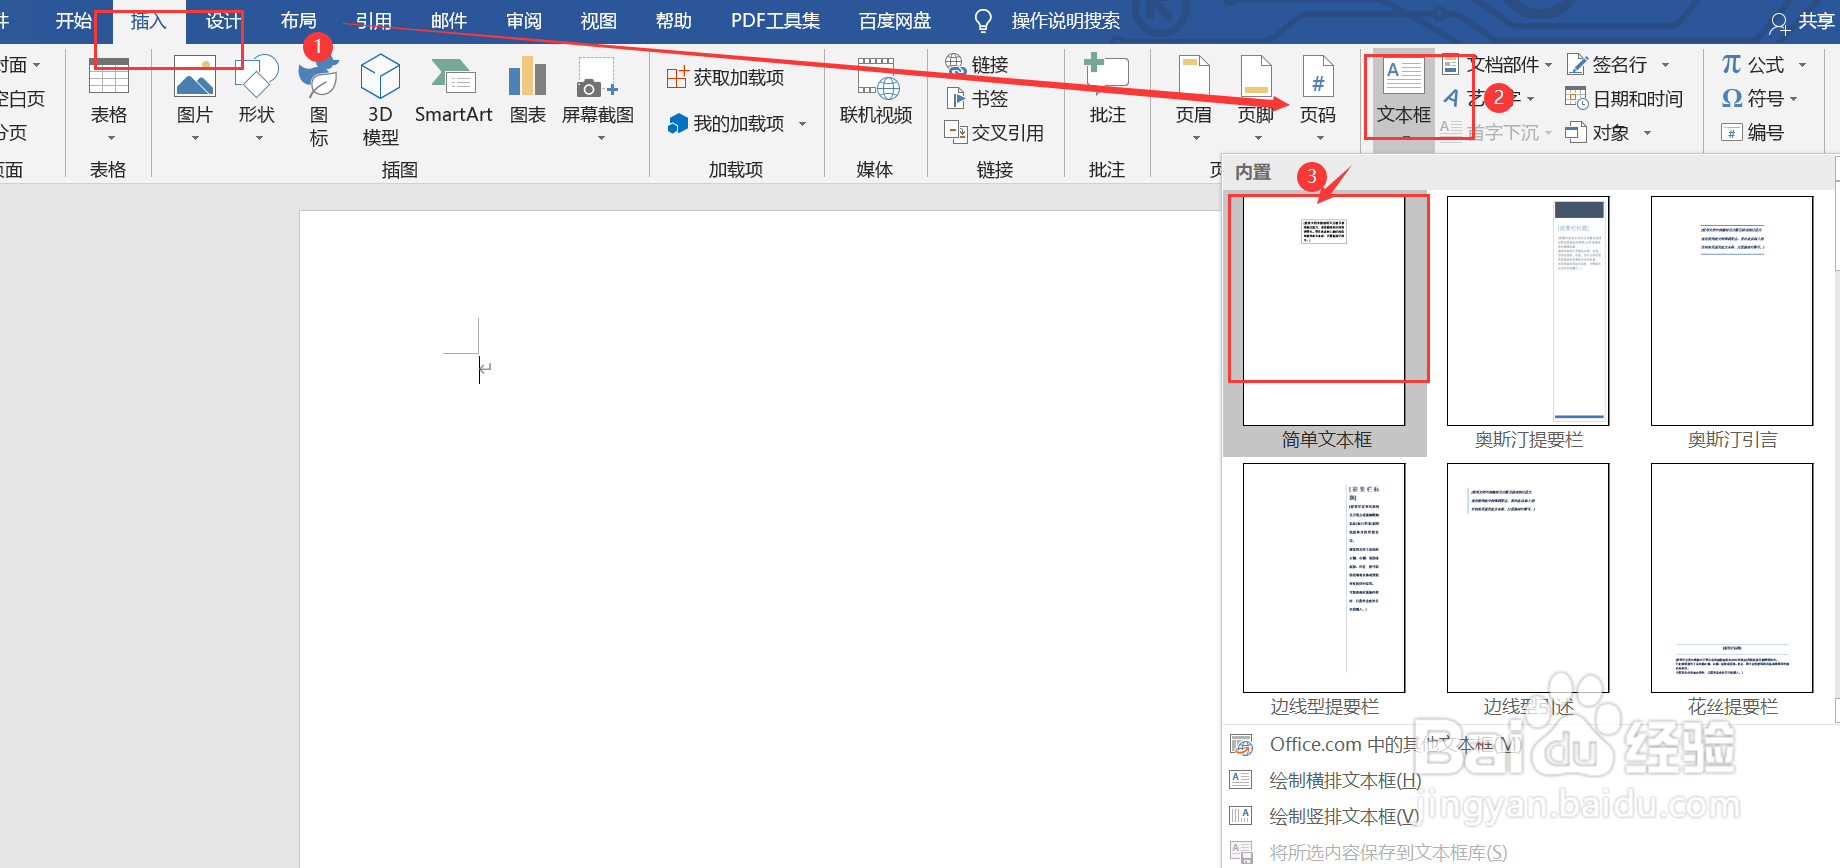Image resolution: width=1840 pixels, height=868 pixels.
Task: Open the PDF工具集 tab
Action: click(775, 21)
